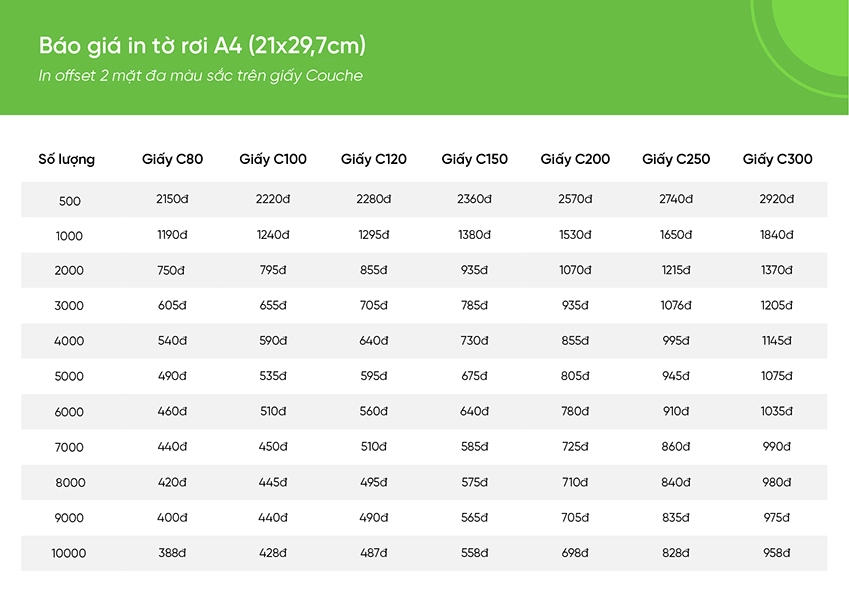Click the 1076đ price cell
Screen dimensions: 849x600
(x=676, y=306)
